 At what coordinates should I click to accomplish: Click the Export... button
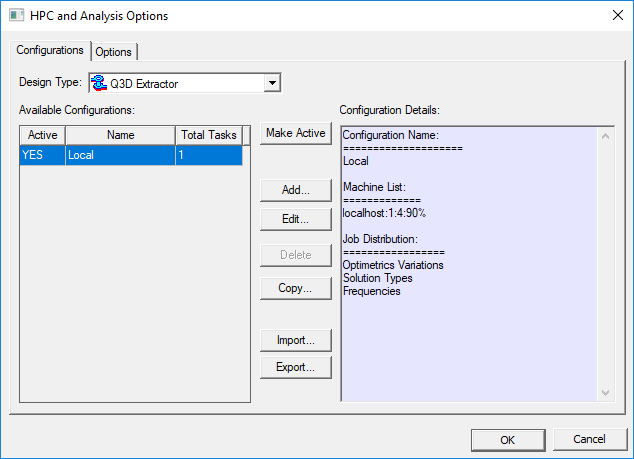pos(296,367)
